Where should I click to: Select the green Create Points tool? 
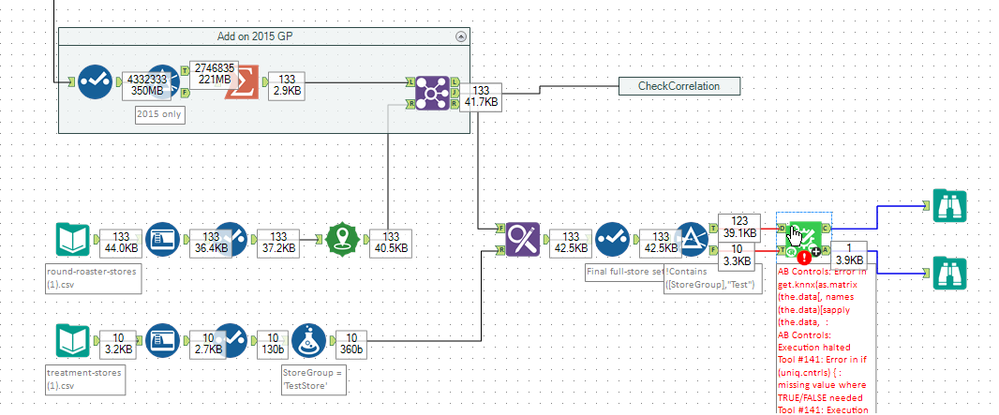[x=343, y=239]
